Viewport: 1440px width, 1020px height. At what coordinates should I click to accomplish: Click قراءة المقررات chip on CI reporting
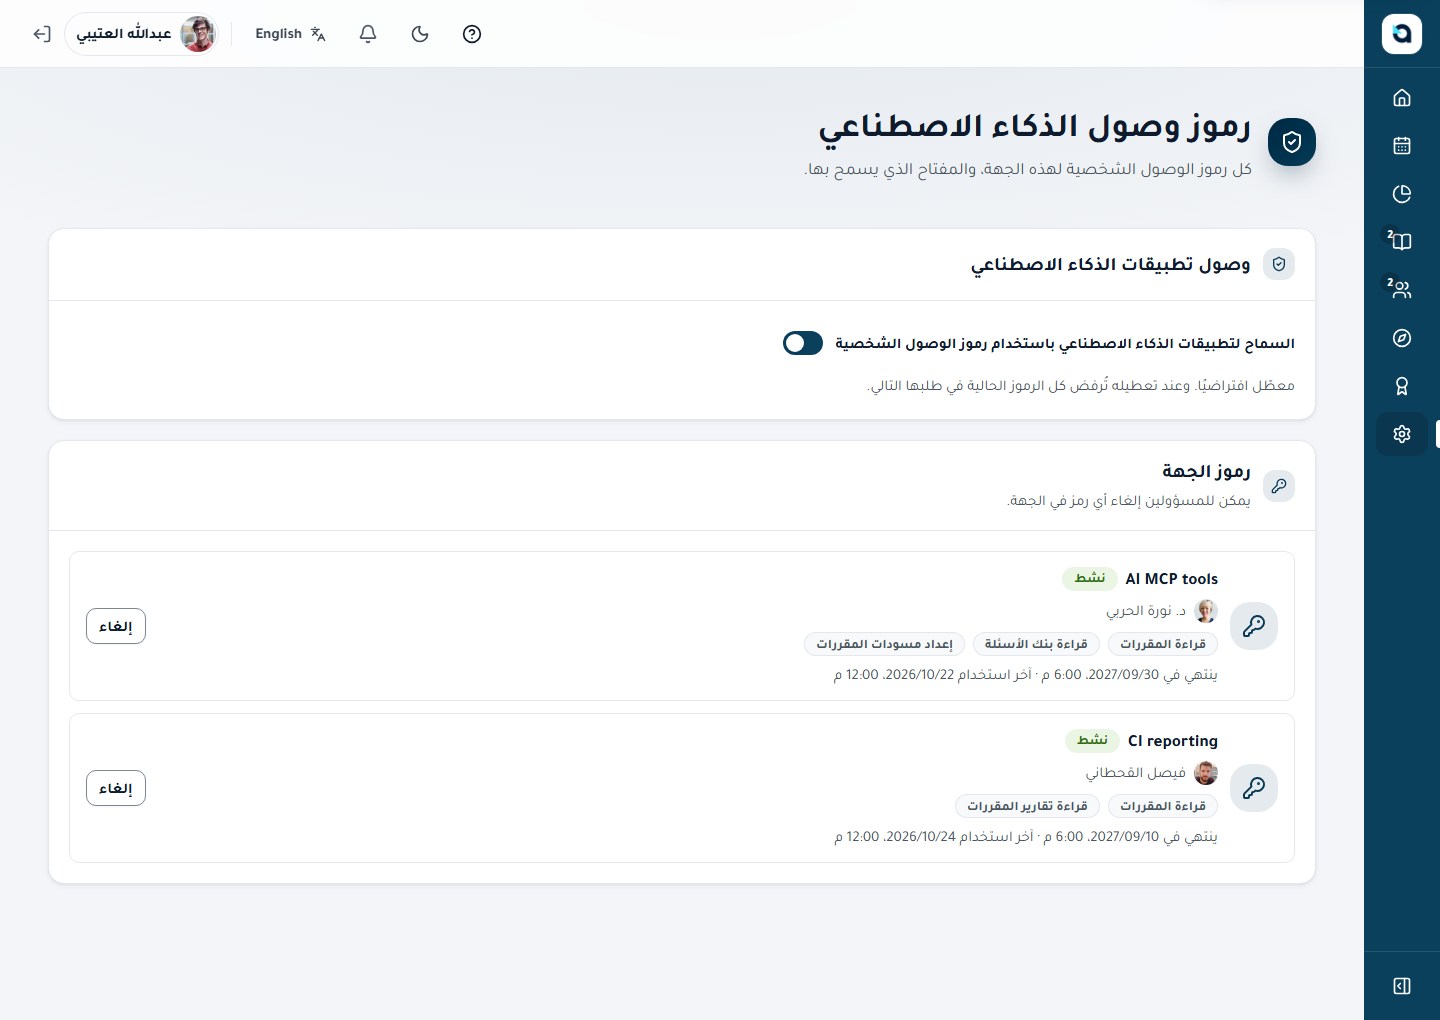point(1163,806)
